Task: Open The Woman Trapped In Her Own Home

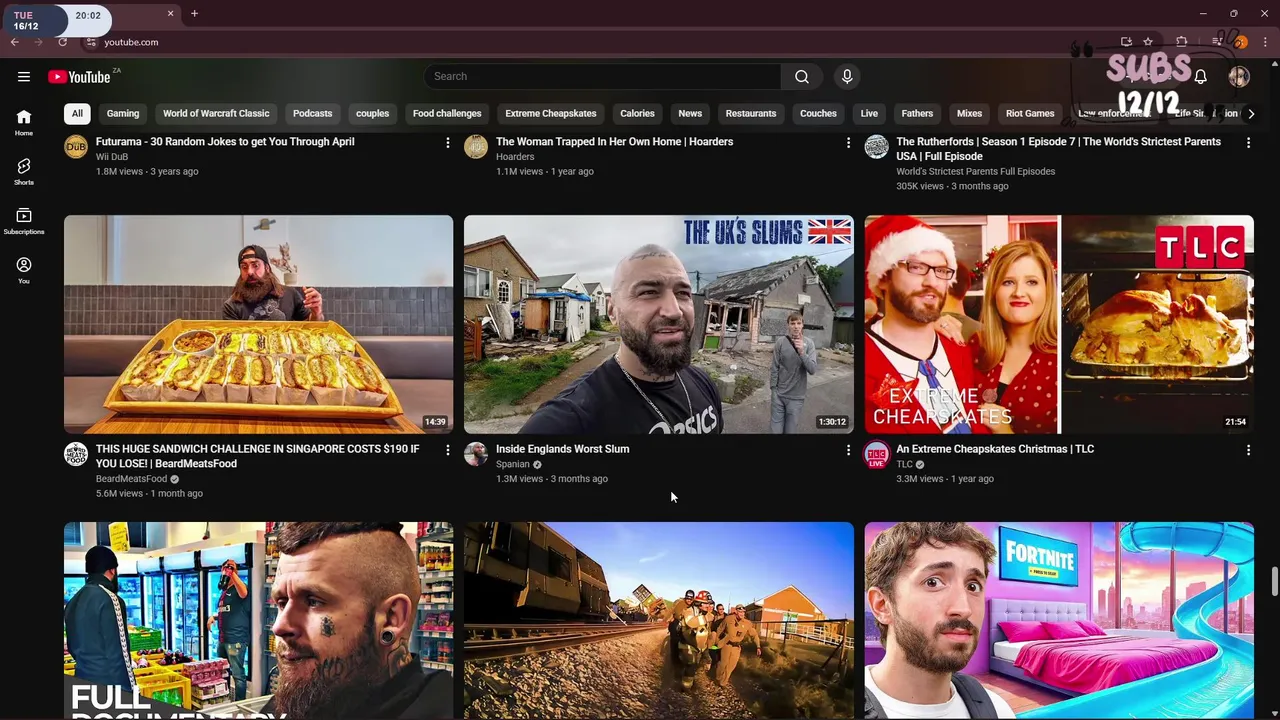Action: coord(614,142)
